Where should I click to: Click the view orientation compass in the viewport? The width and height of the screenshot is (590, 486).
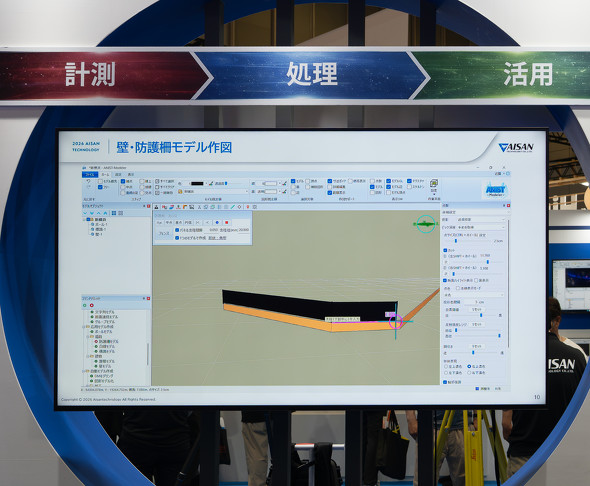426,224
